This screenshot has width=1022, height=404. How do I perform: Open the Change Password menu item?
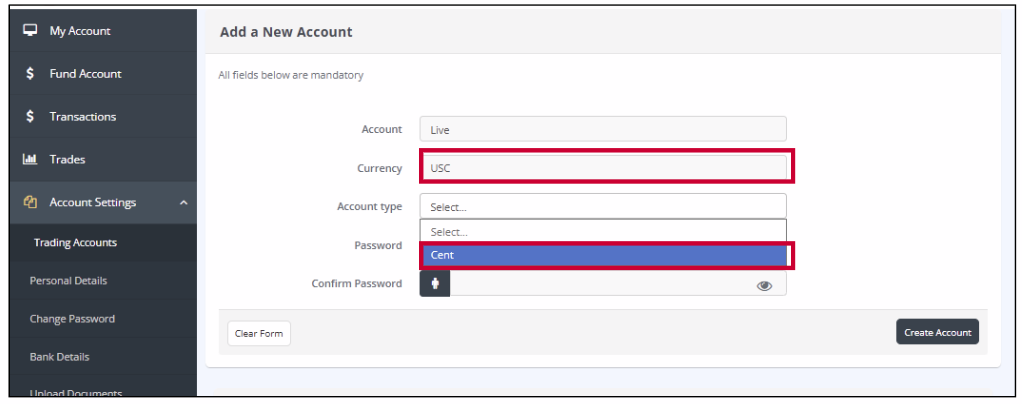72,319
